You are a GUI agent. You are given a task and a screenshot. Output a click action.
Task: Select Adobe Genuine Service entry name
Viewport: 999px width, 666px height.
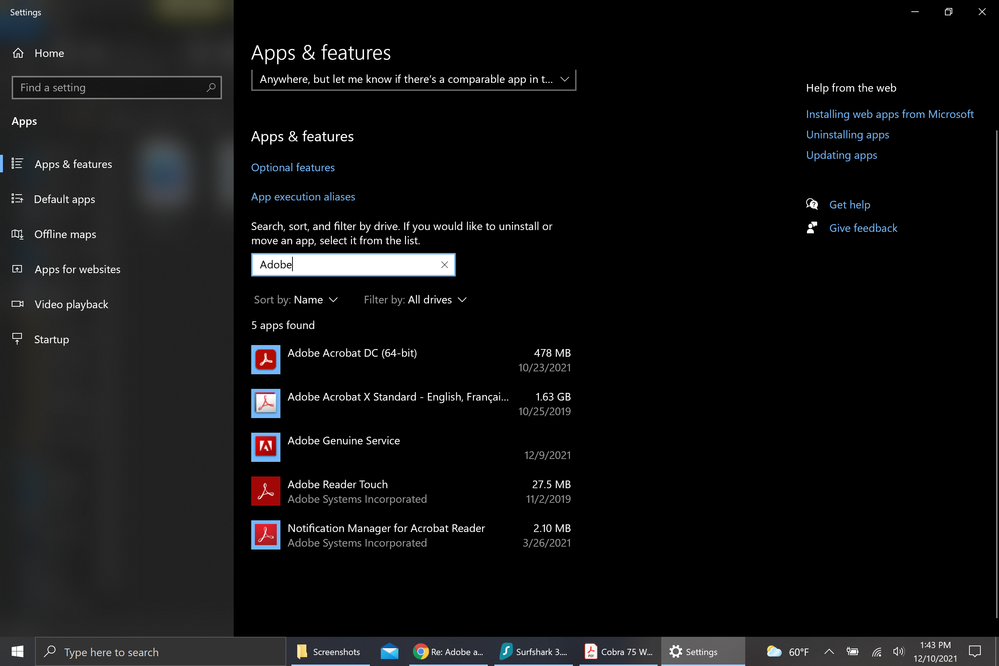343,440
